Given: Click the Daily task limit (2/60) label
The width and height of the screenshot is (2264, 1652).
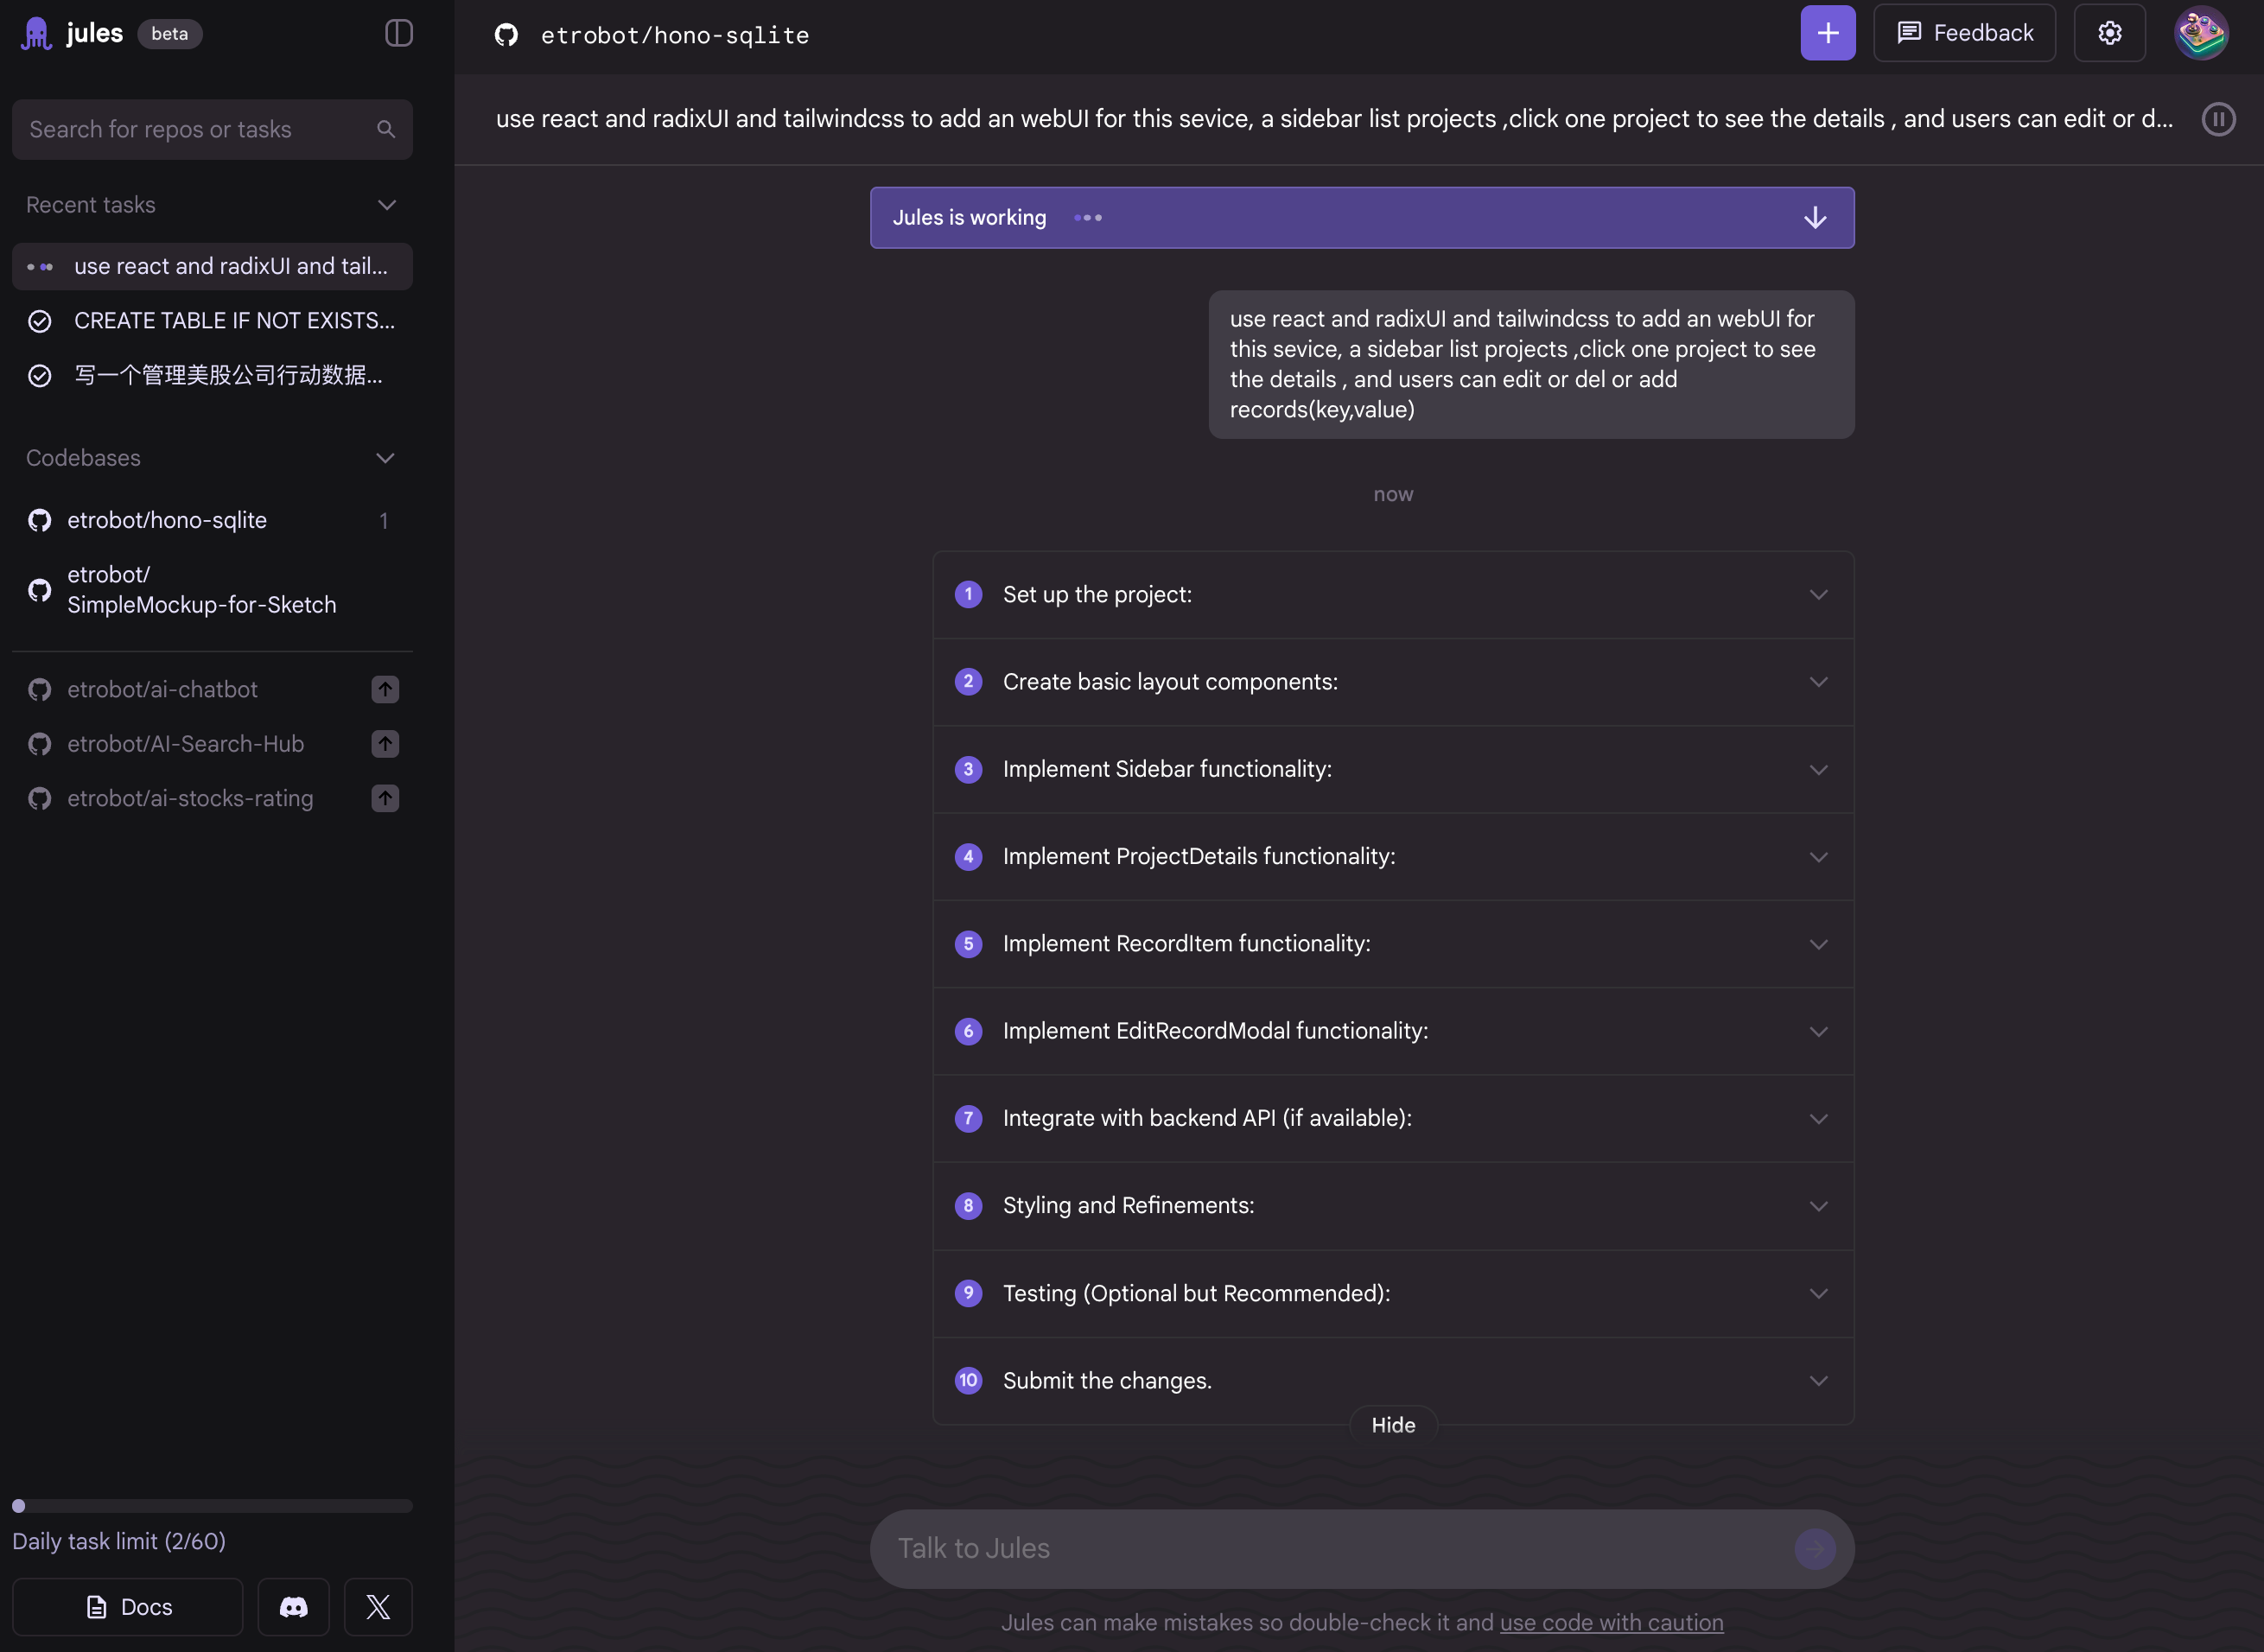Looking at the screenshot, I should [x=119, y=1541].
